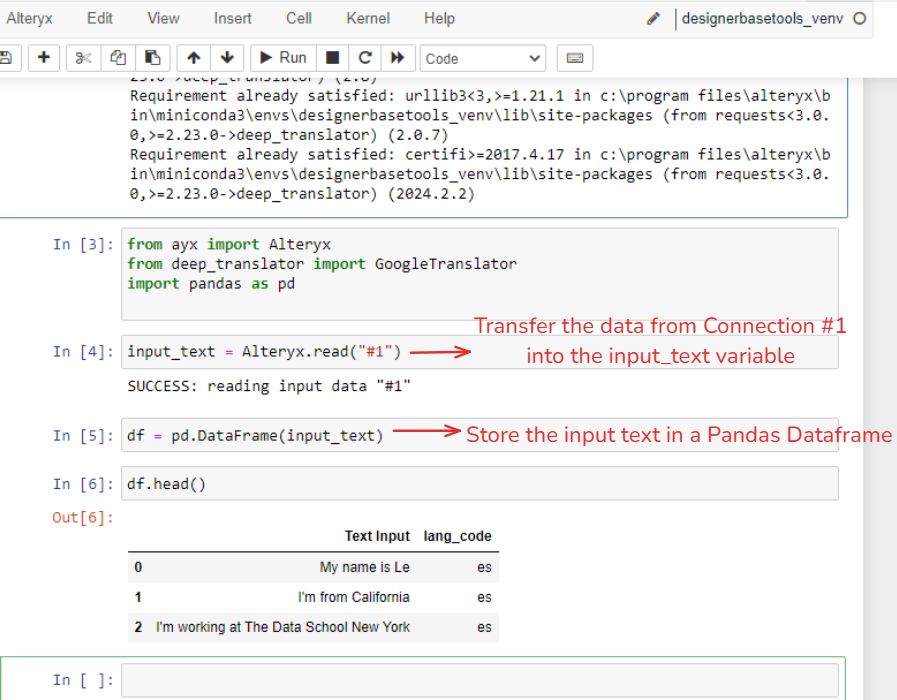Open the command palette keyboard icon
Viewport: 897px width, 700px height.
(x=575, y=58)
